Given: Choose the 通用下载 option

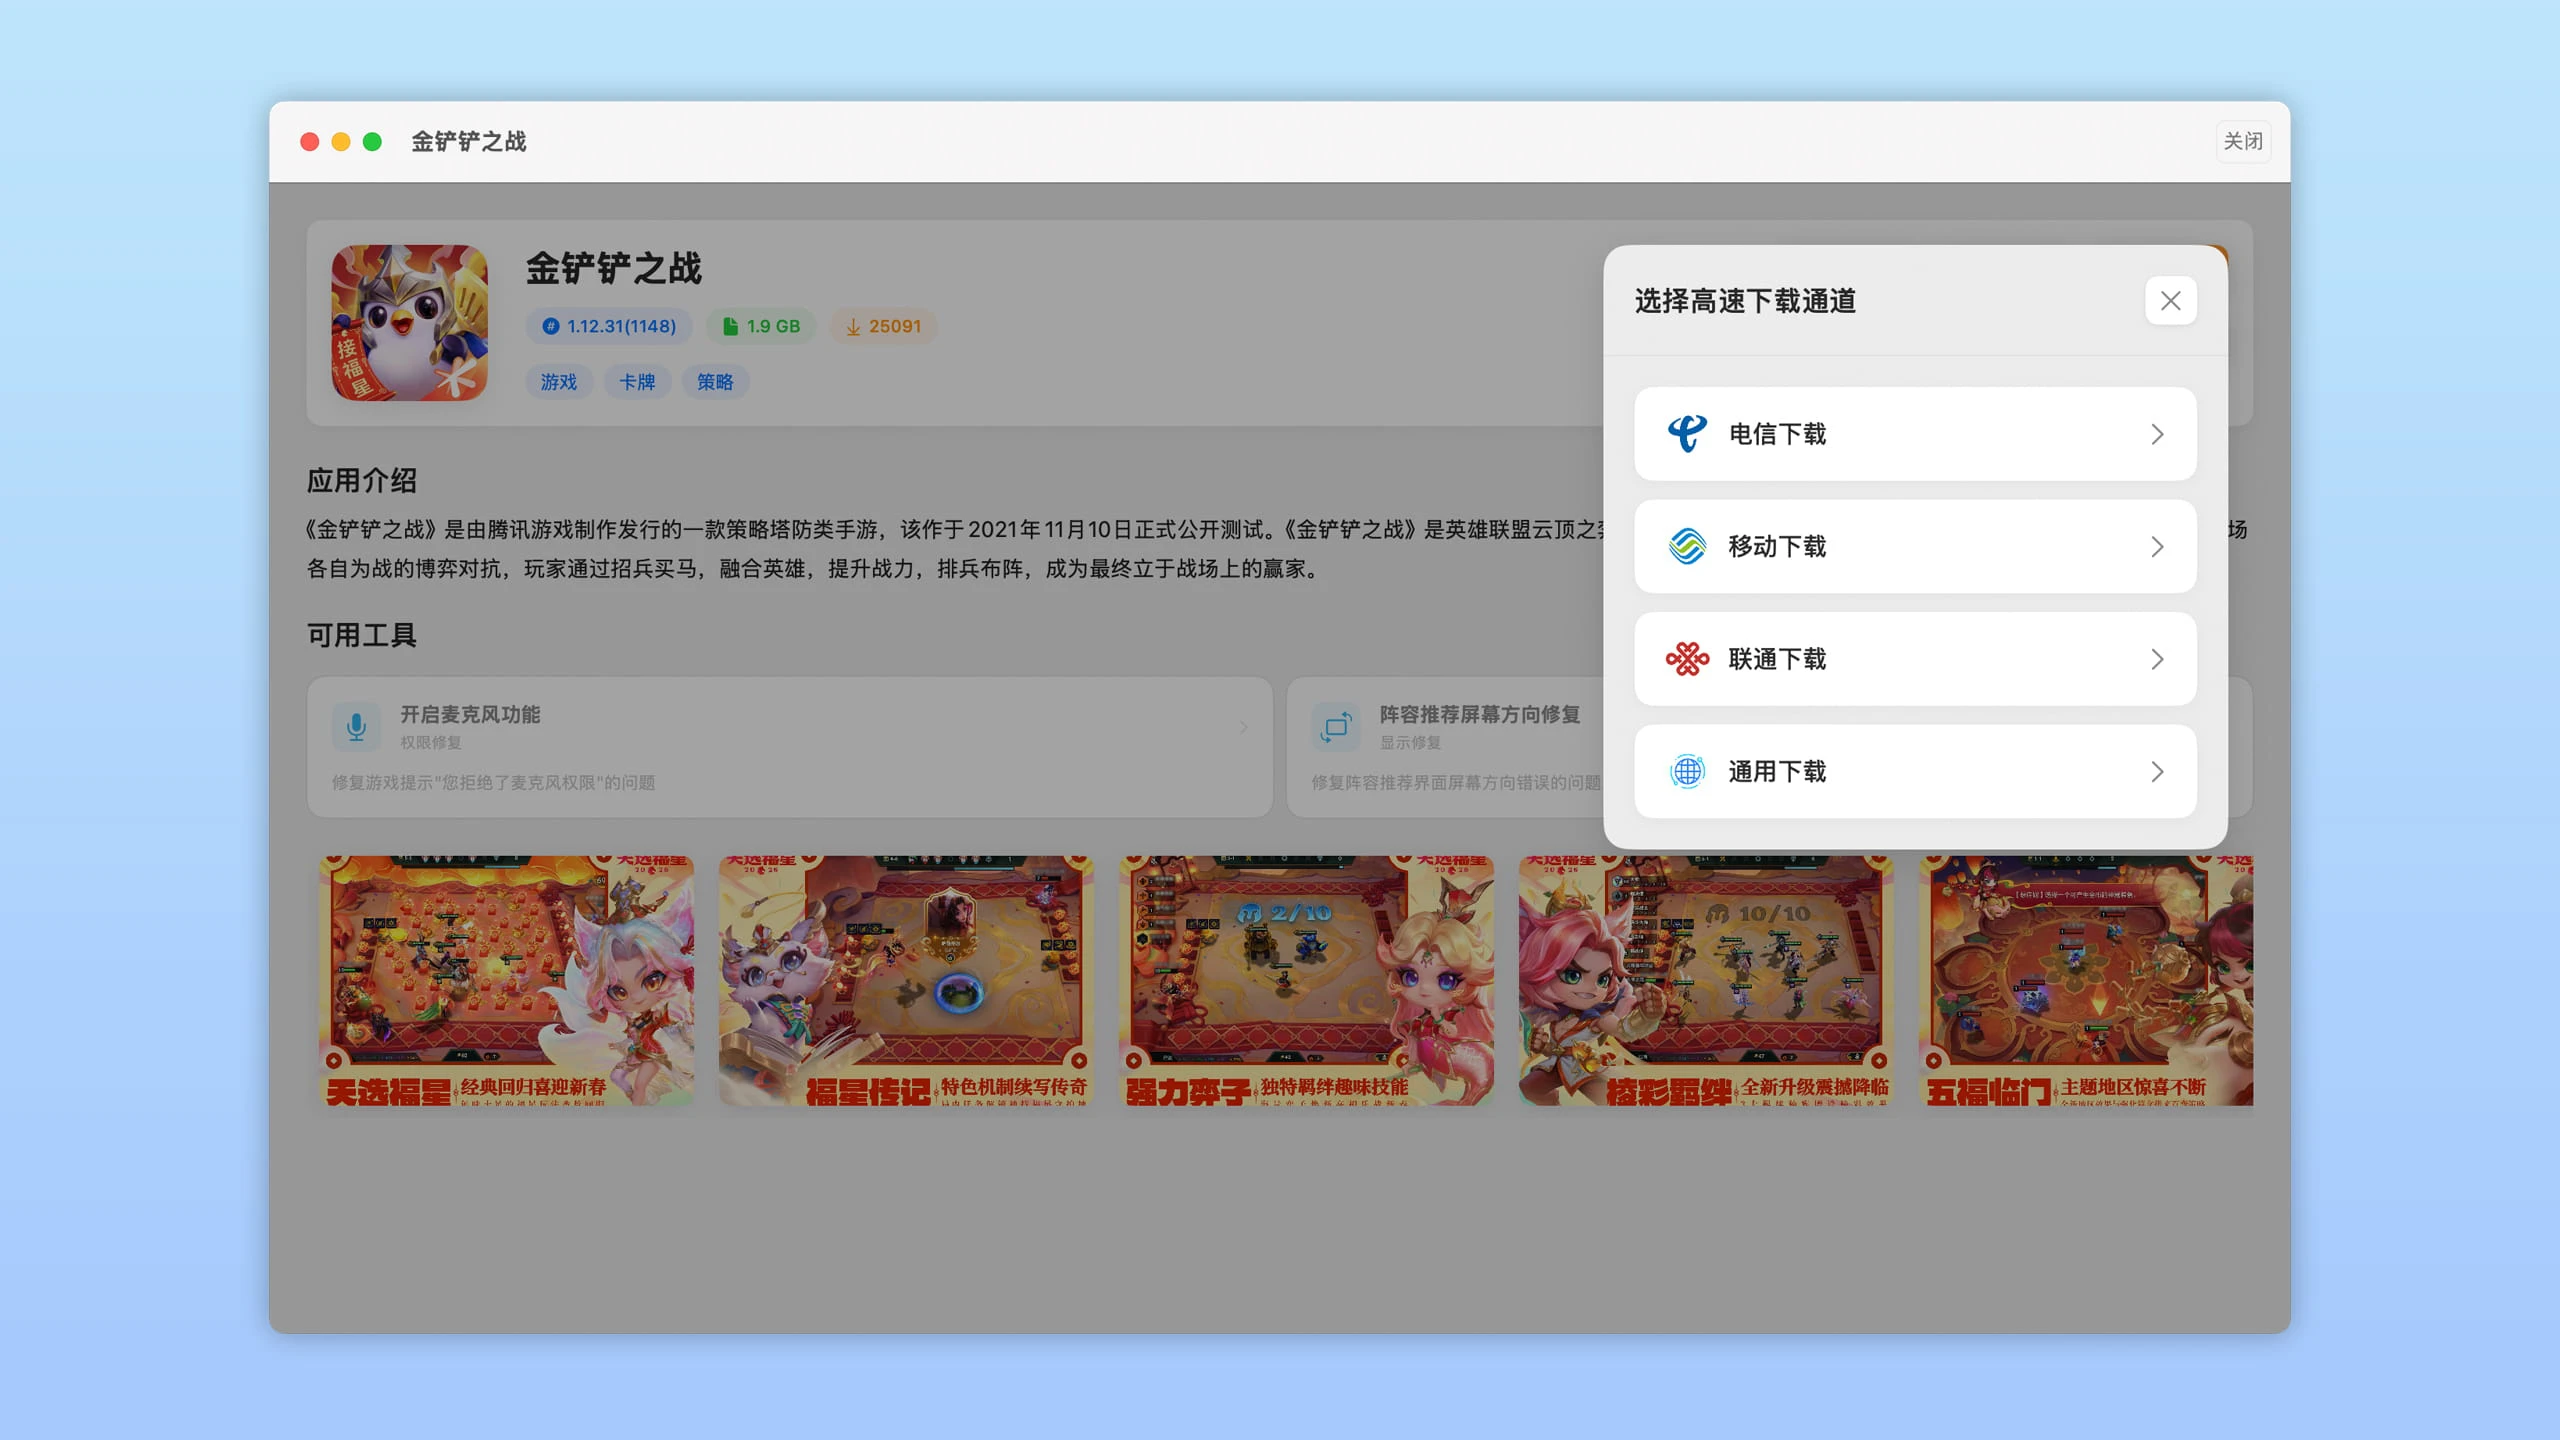Looking at the screenshot, I should (1915, 771).
